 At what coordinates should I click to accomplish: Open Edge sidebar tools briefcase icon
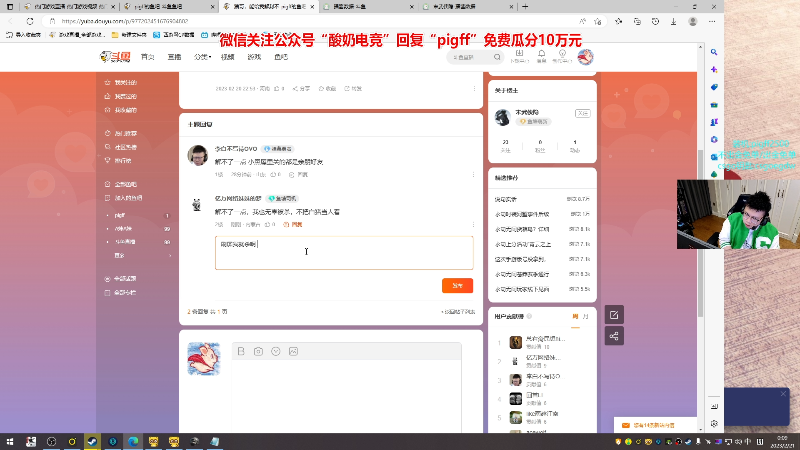tap(714, 105)
